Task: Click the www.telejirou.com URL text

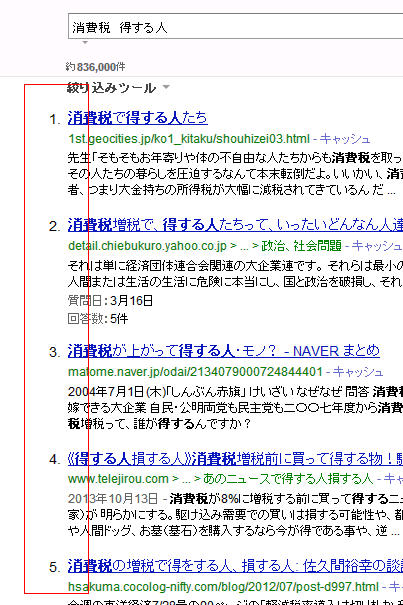Action: pyautogui.click(x=118, y=479)
